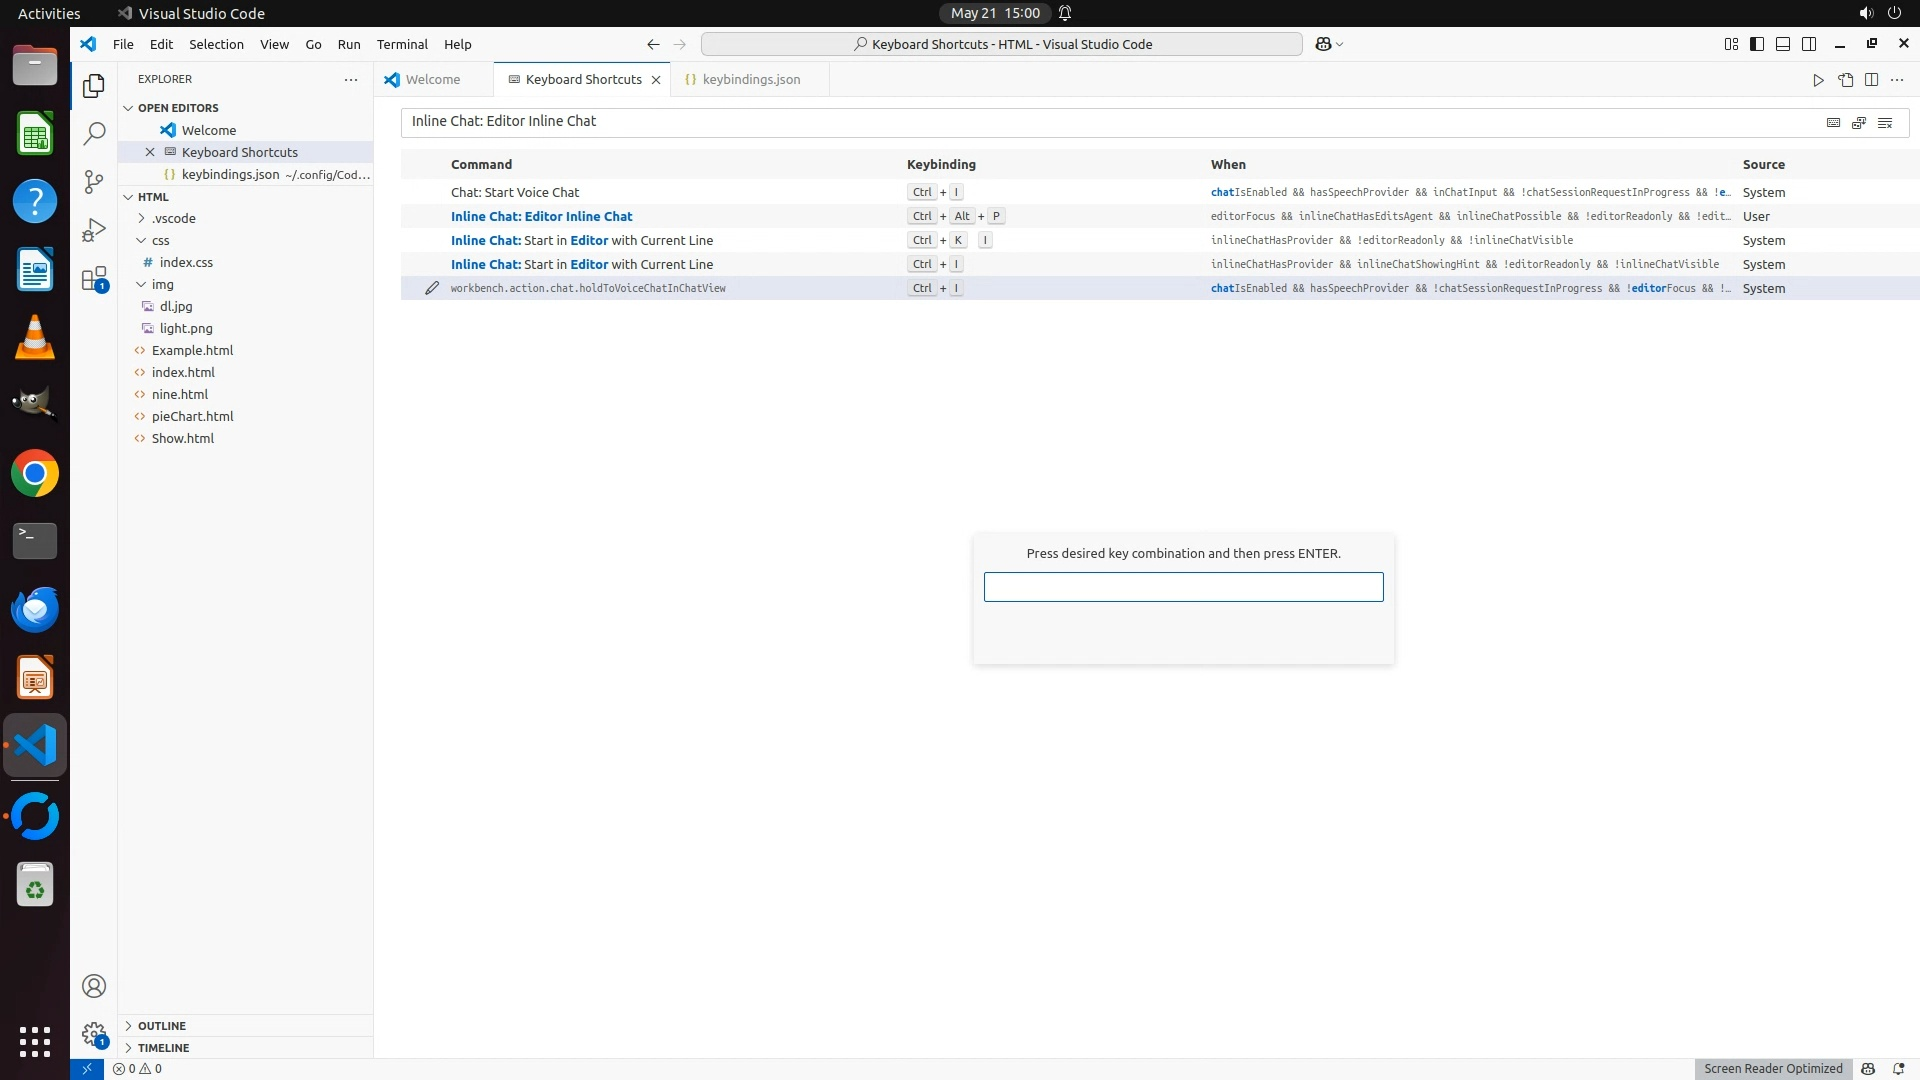
Task: Click Sort by Precedence icon
Action: (1859, 122)
